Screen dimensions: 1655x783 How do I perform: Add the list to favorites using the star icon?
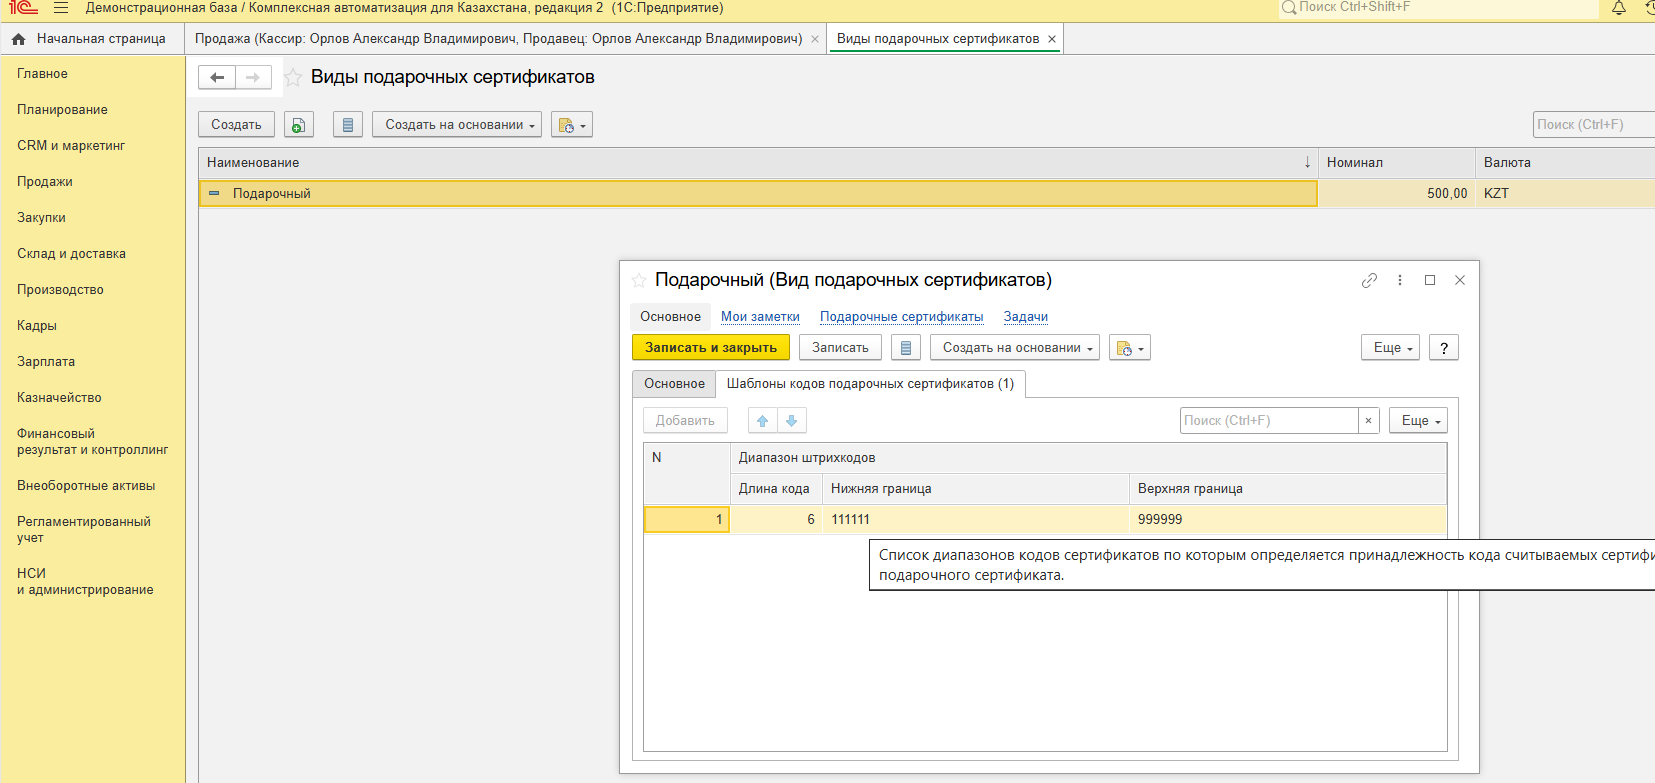[293, 78]
